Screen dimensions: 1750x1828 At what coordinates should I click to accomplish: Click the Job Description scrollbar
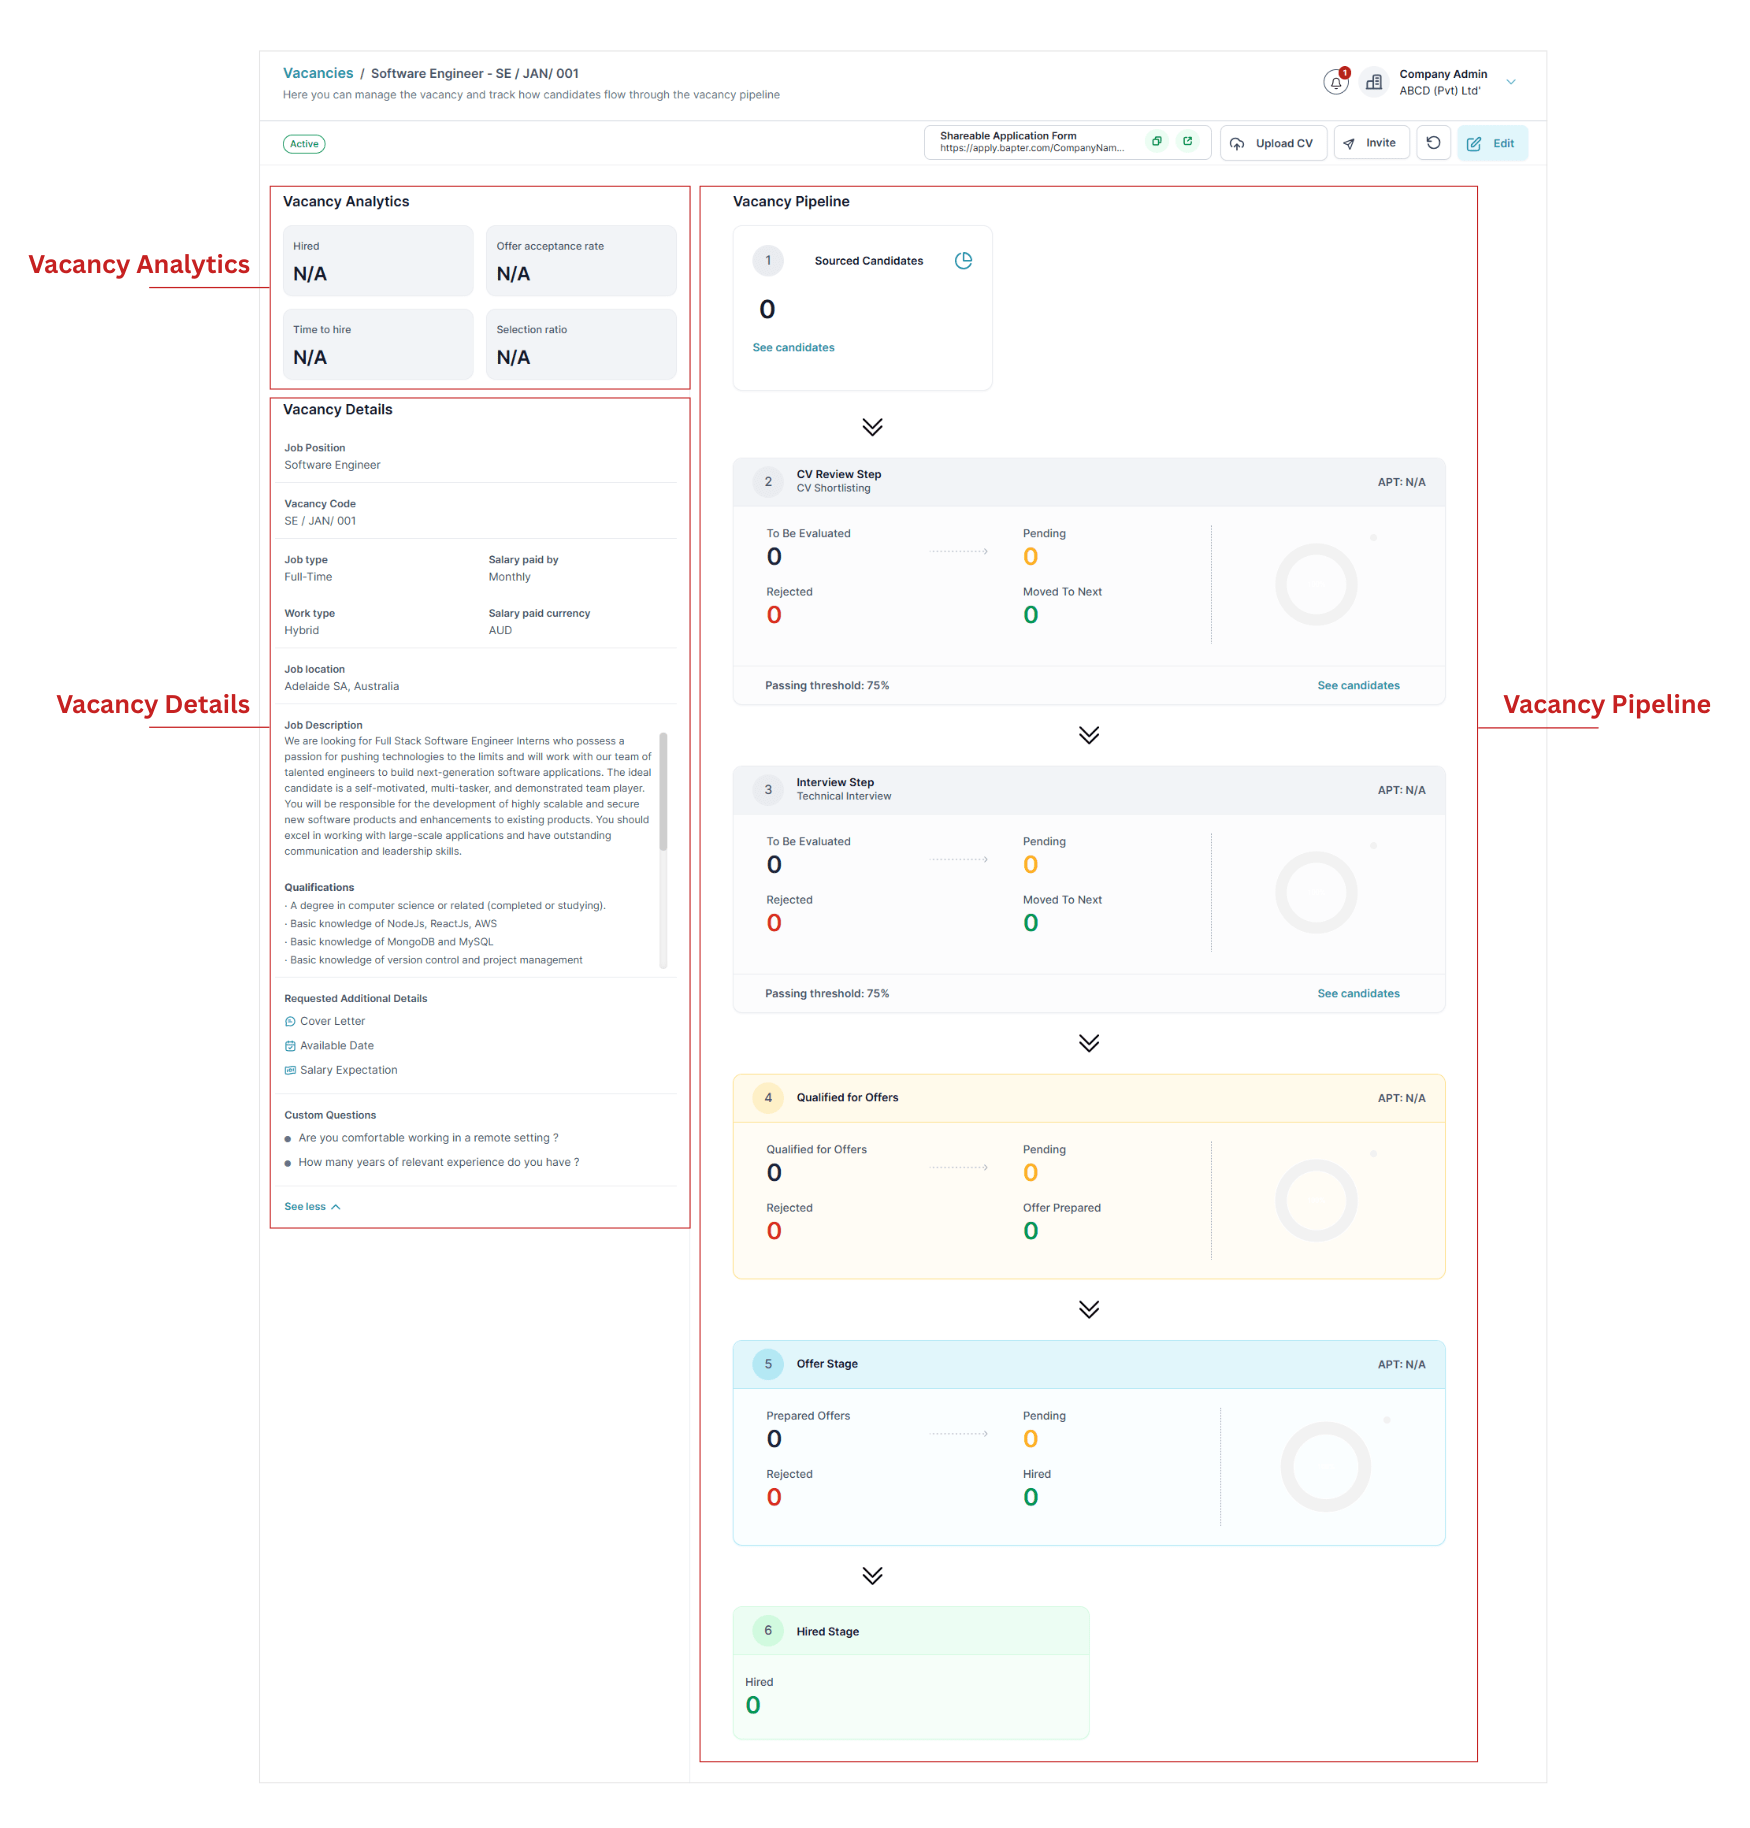tap(663, 792)
